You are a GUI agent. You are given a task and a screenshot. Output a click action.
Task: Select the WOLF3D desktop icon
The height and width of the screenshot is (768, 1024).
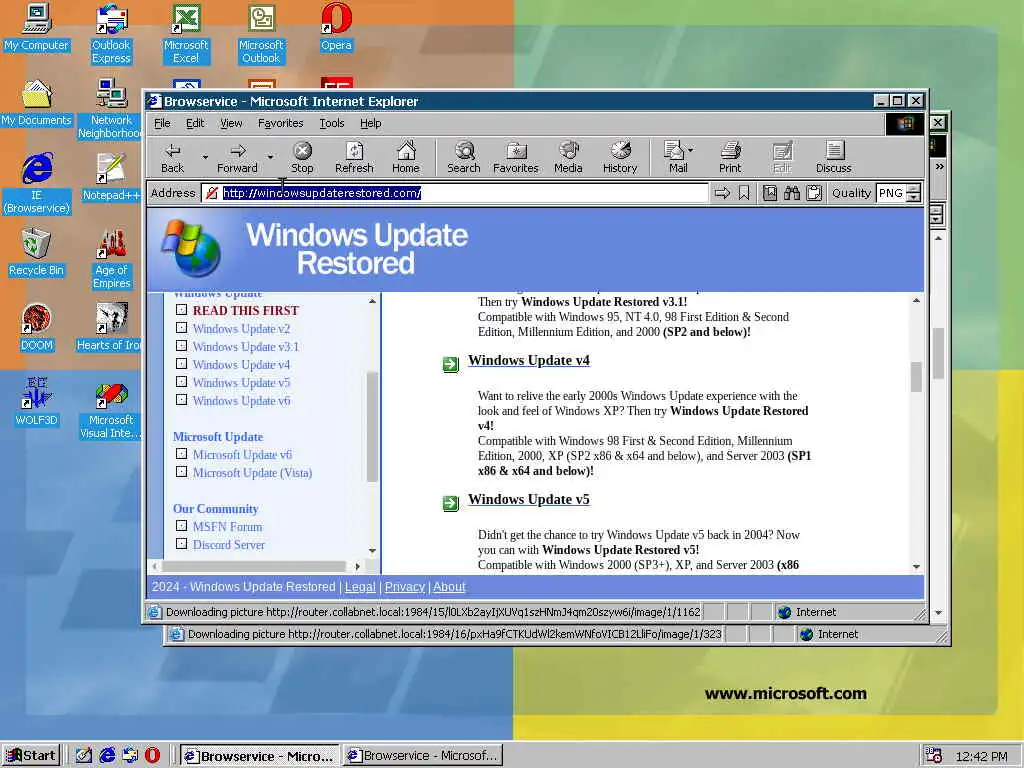[37, 402]
